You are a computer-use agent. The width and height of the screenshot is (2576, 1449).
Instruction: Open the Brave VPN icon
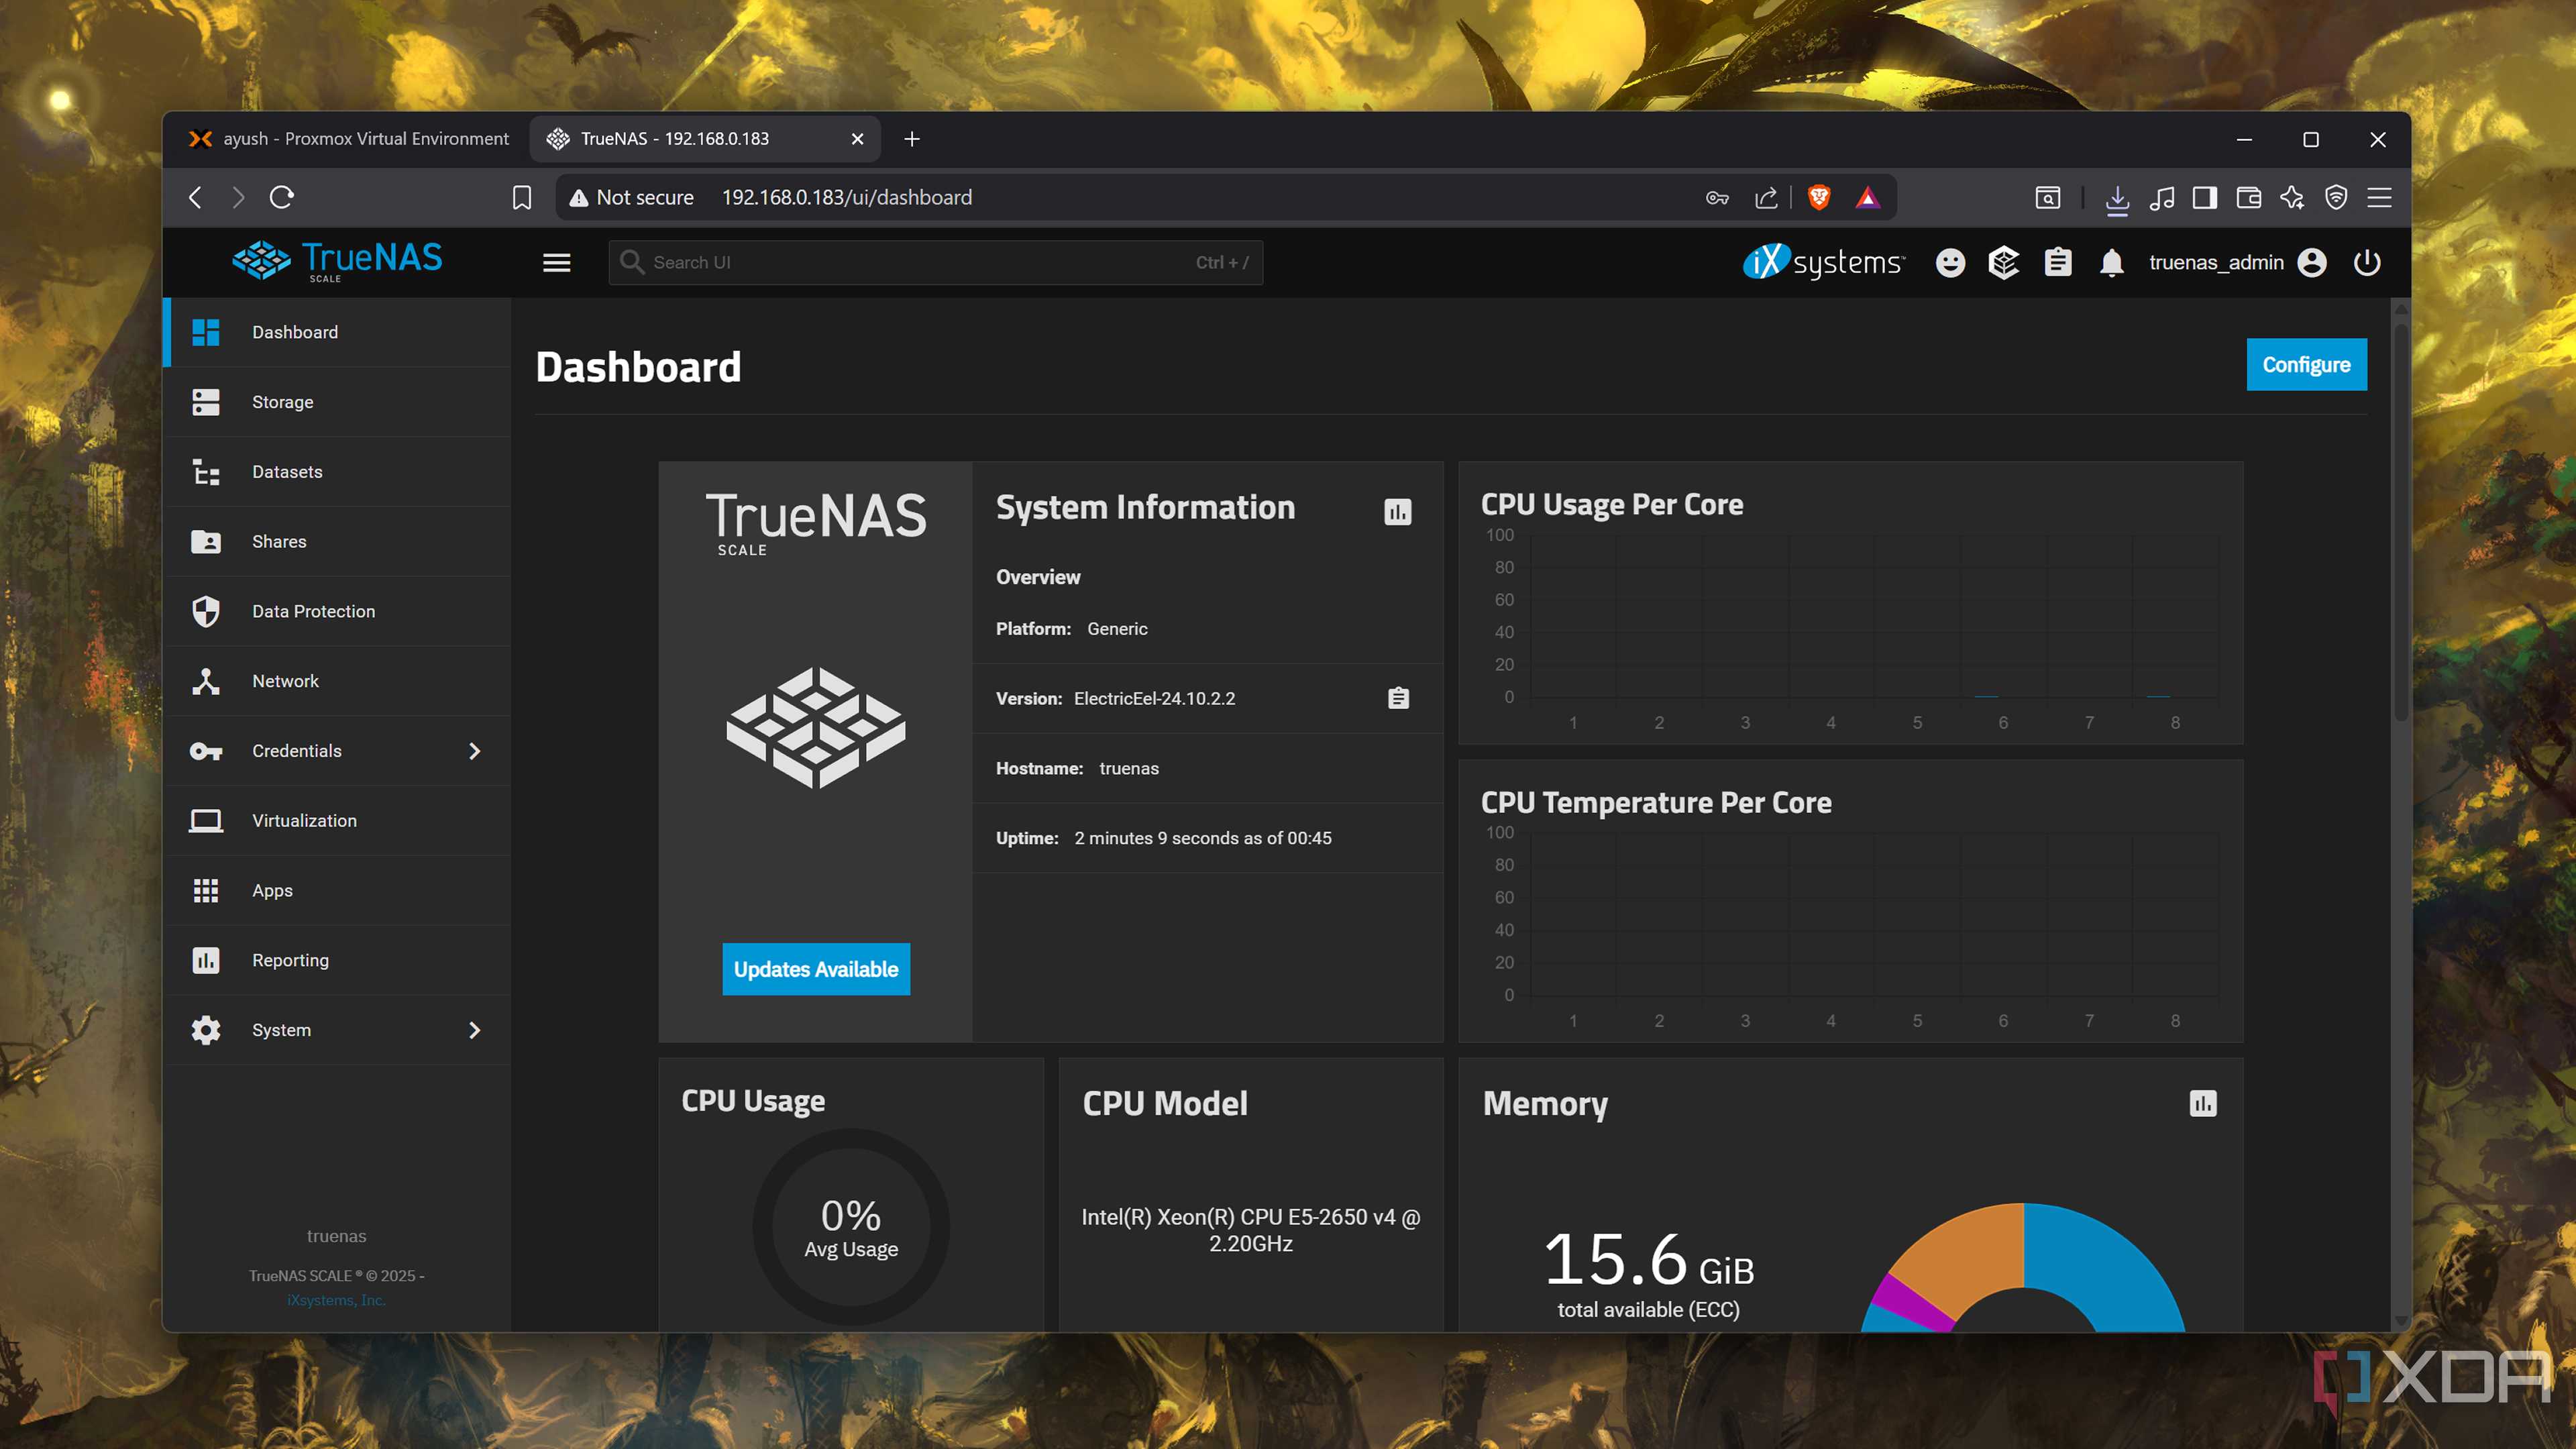pyautogui.click(x=2336, y=197)
